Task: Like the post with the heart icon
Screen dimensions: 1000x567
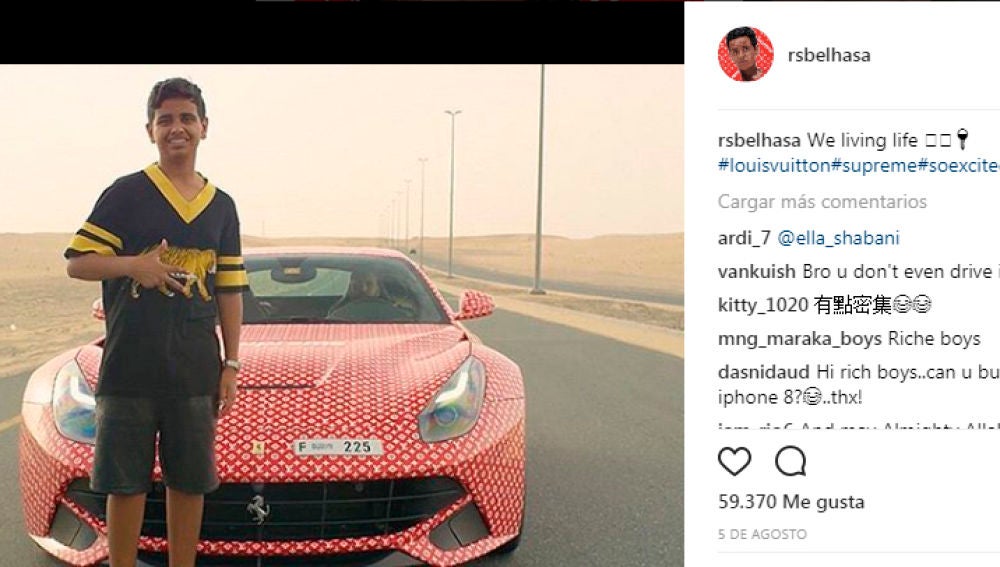Action: (735, 461)
